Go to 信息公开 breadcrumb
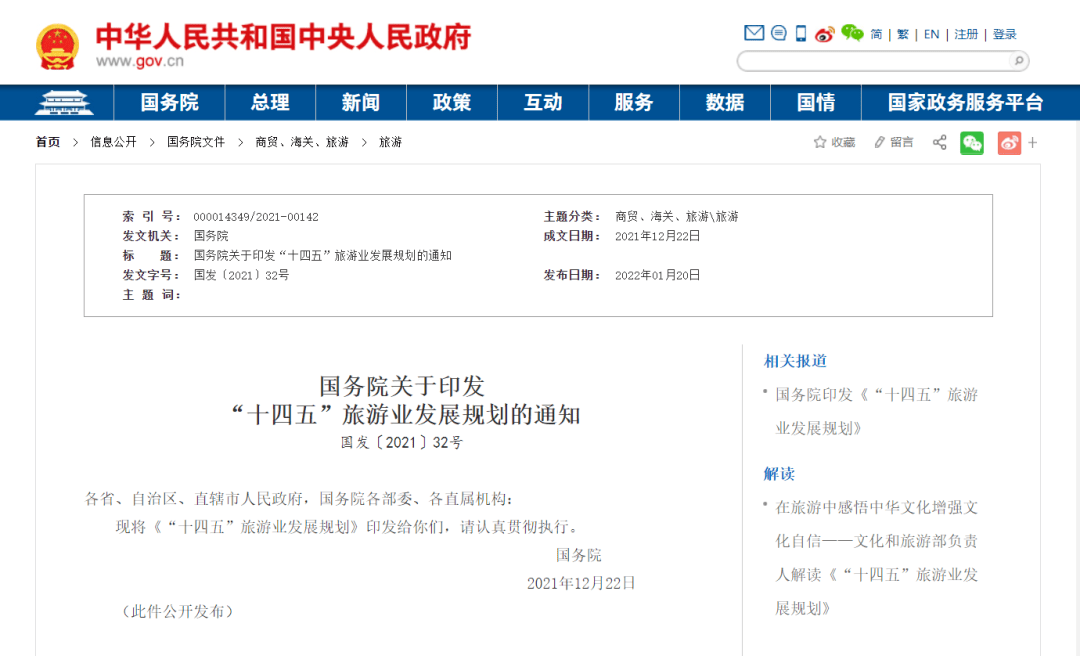The height and width of the screenshot is (656, 1080). (113, 142)
